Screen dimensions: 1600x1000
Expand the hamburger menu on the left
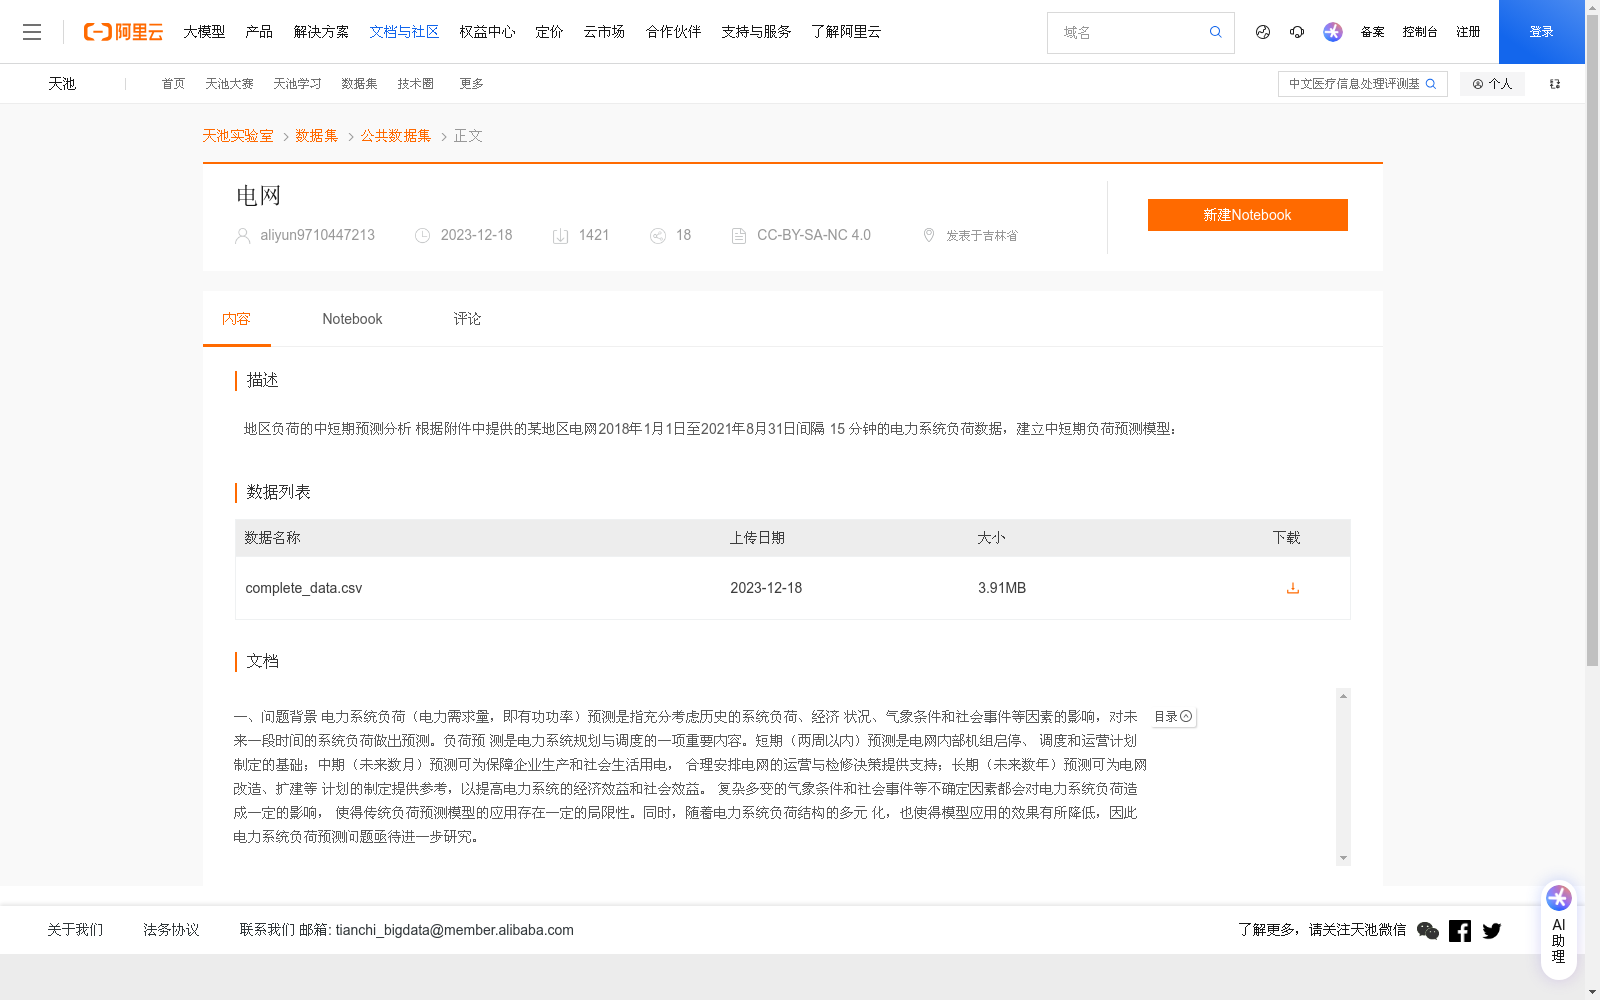point(32,31)
